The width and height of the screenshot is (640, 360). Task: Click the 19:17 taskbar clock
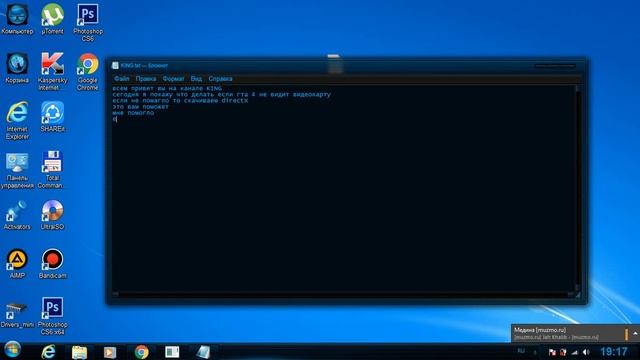coord(613,351)
